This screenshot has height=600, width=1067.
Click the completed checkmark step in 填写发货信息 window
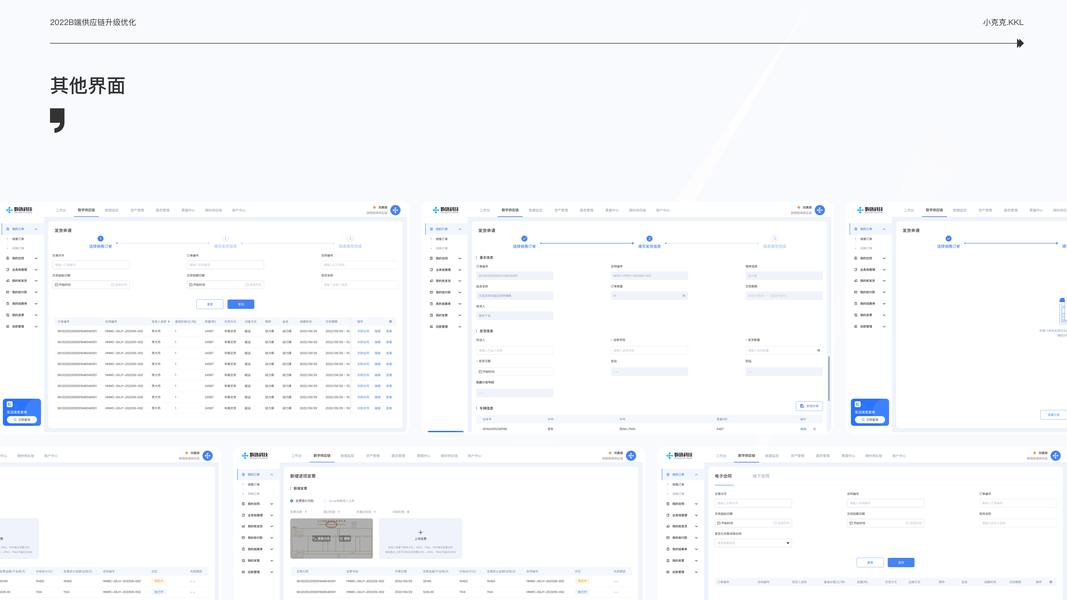525,239
